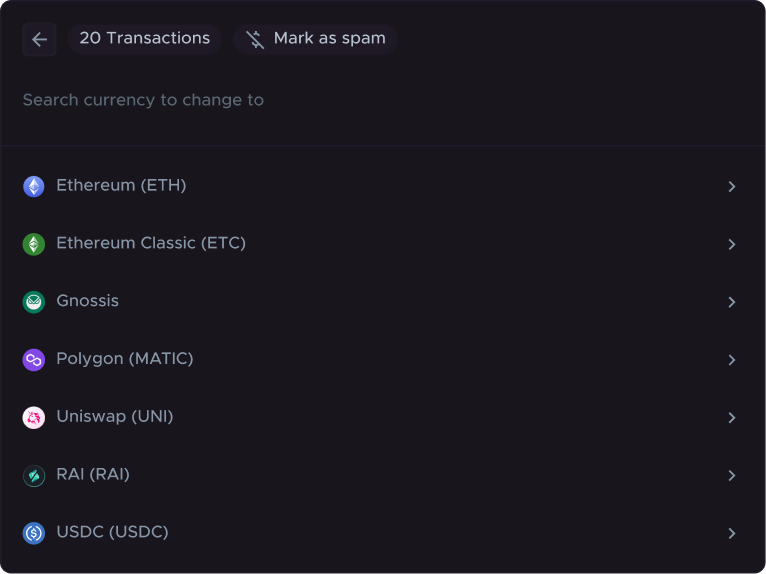The image size is (766, 574).
Task: Open the Polygon (MATIC) row chevron
Action: pos(732,360)
